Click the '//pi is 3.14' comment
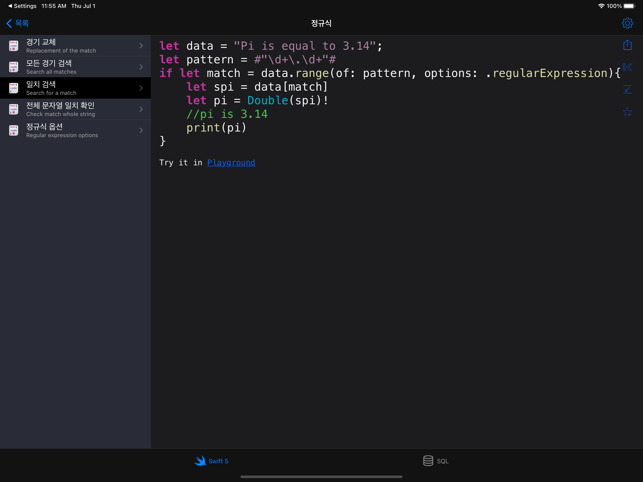 coord(227,114)
